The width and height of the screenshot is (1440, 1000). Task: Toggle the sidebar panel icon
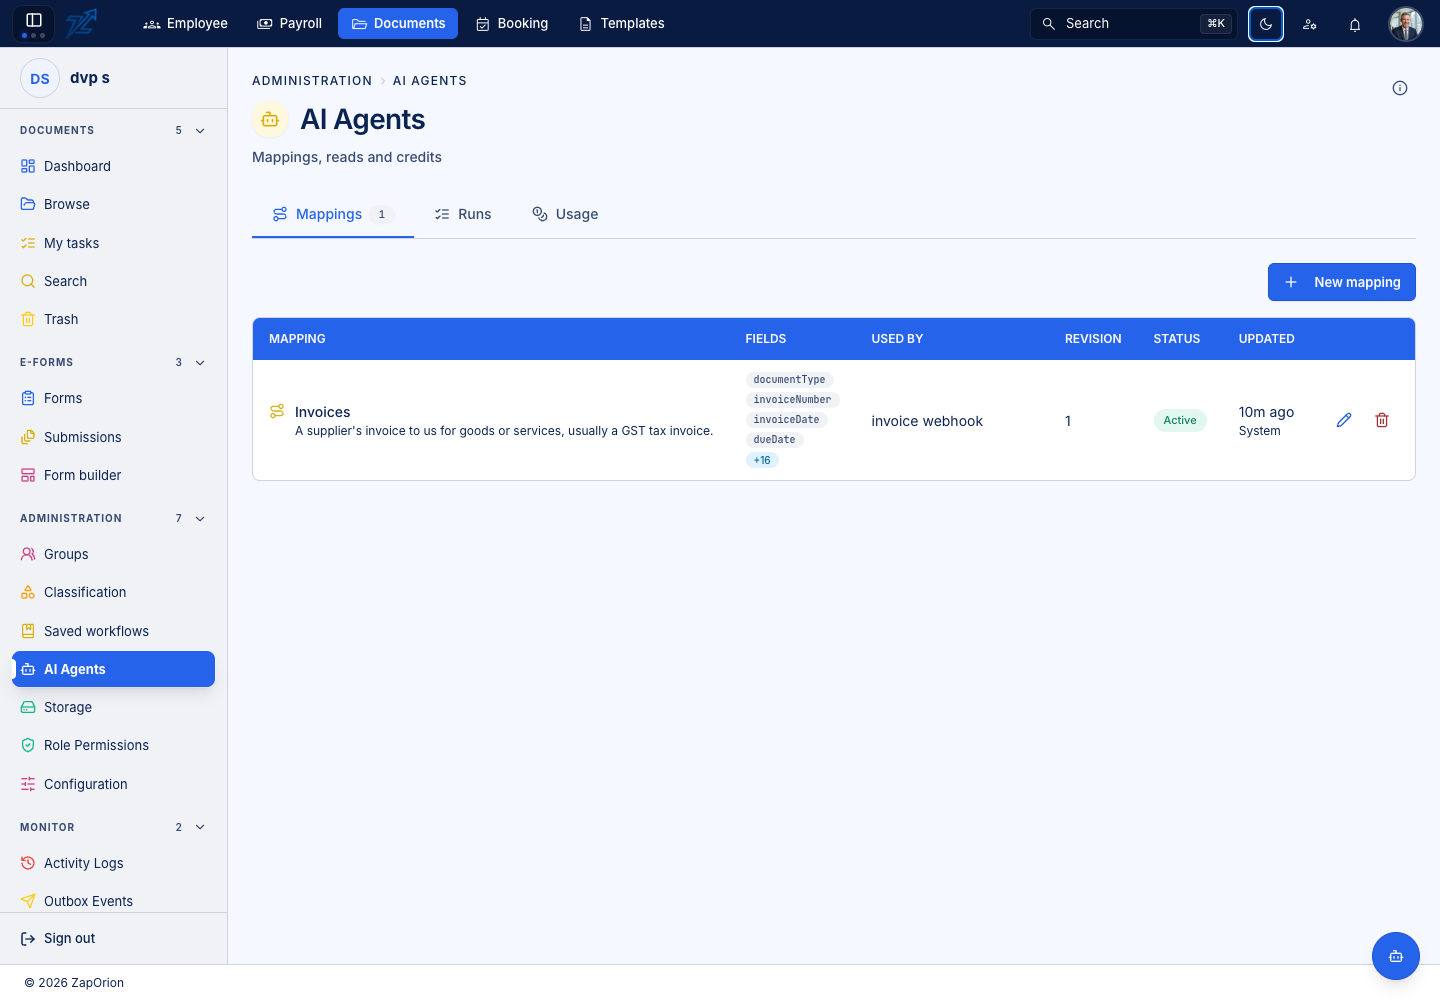(x=33, y=23)
